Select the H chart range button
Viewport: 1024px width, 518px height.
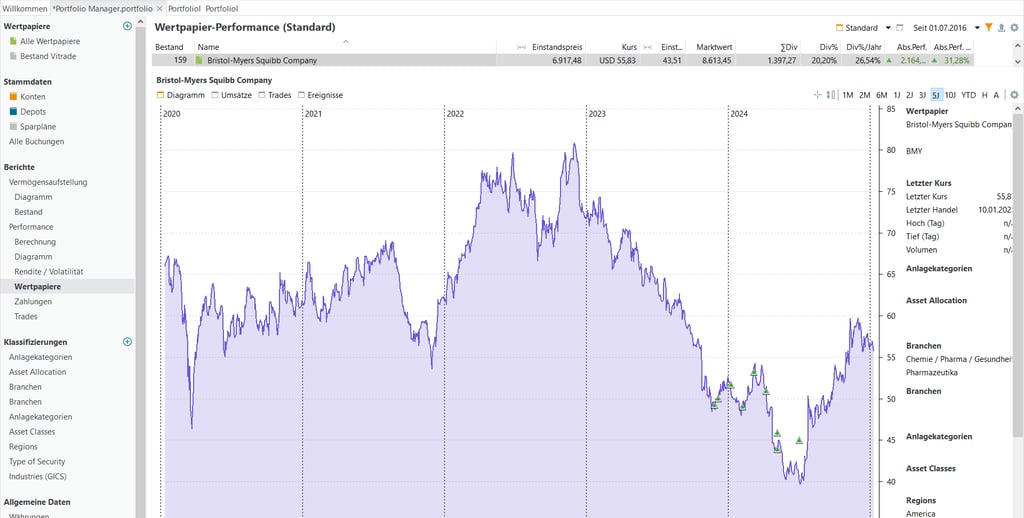click(985, 95)
